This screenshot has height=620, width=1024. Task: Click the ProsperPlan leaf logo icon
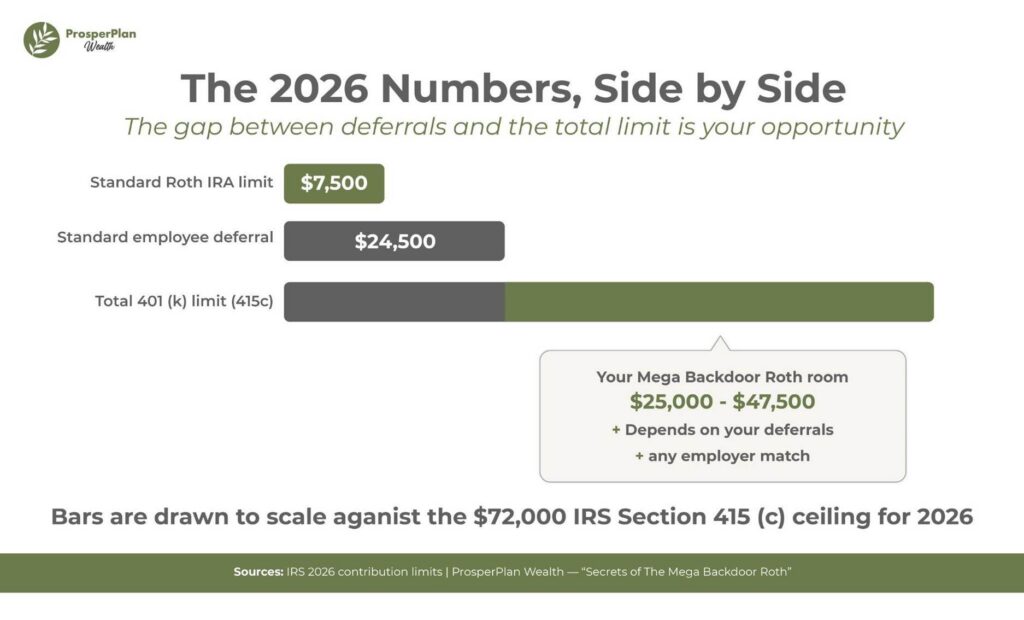pos(41,40)
